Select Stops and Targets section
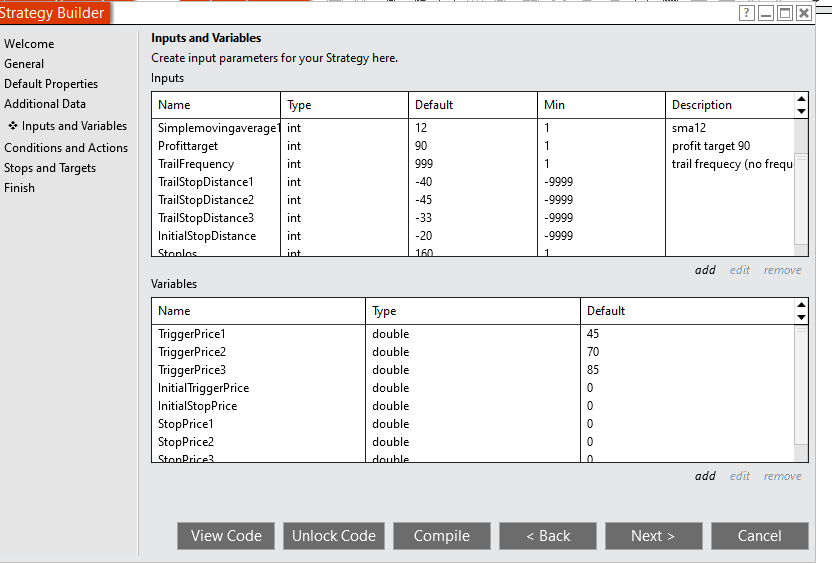The image size is (832, 563). (x=50, y=168)
